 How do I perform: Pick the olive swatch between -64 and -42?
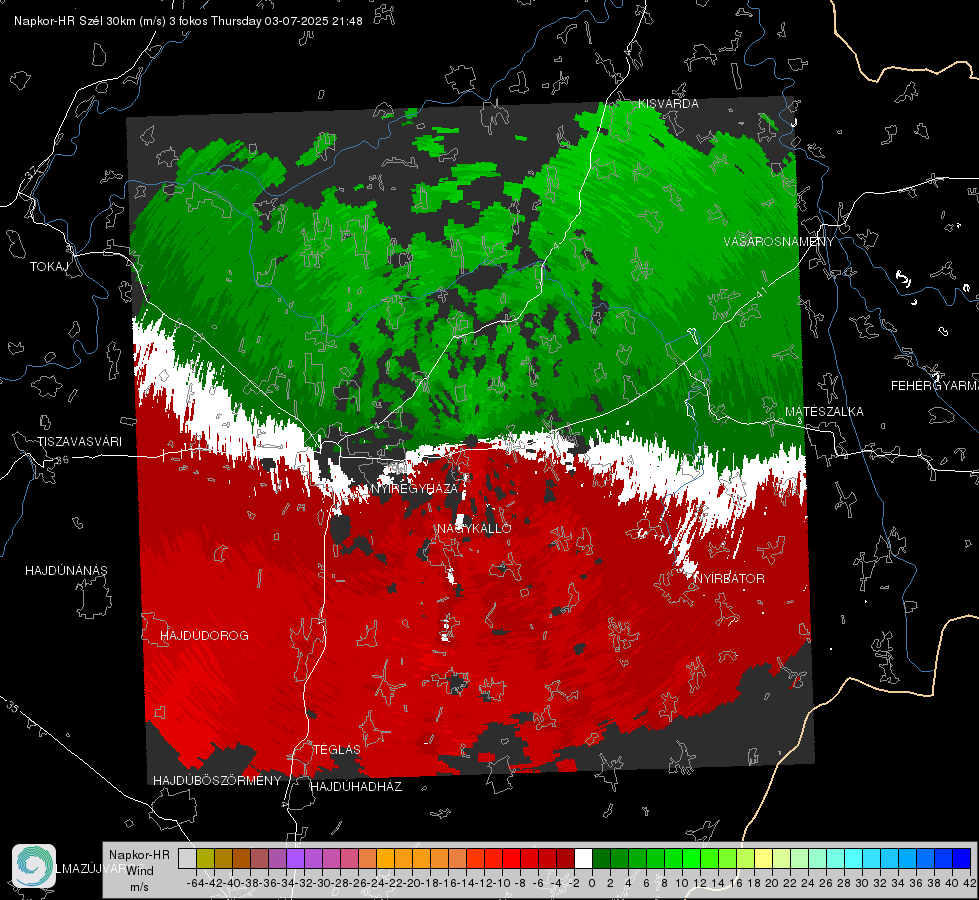205,858
